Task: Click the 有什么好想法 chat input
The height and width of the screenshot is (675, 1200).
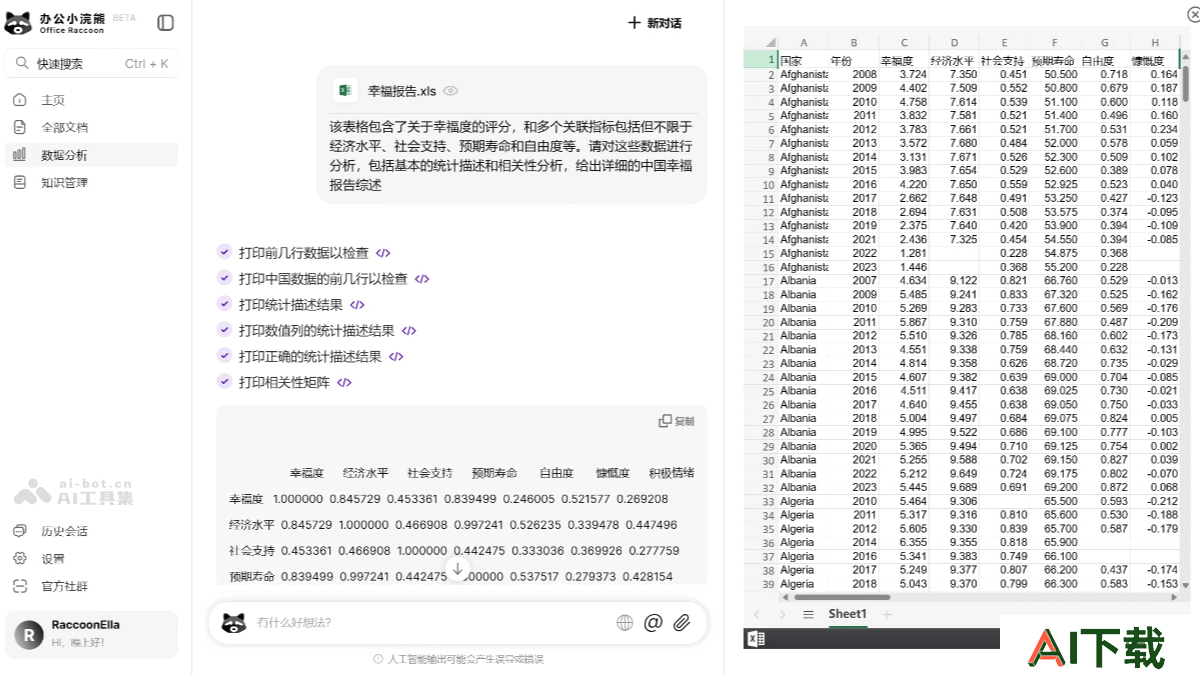Action: tap(430, 623)
